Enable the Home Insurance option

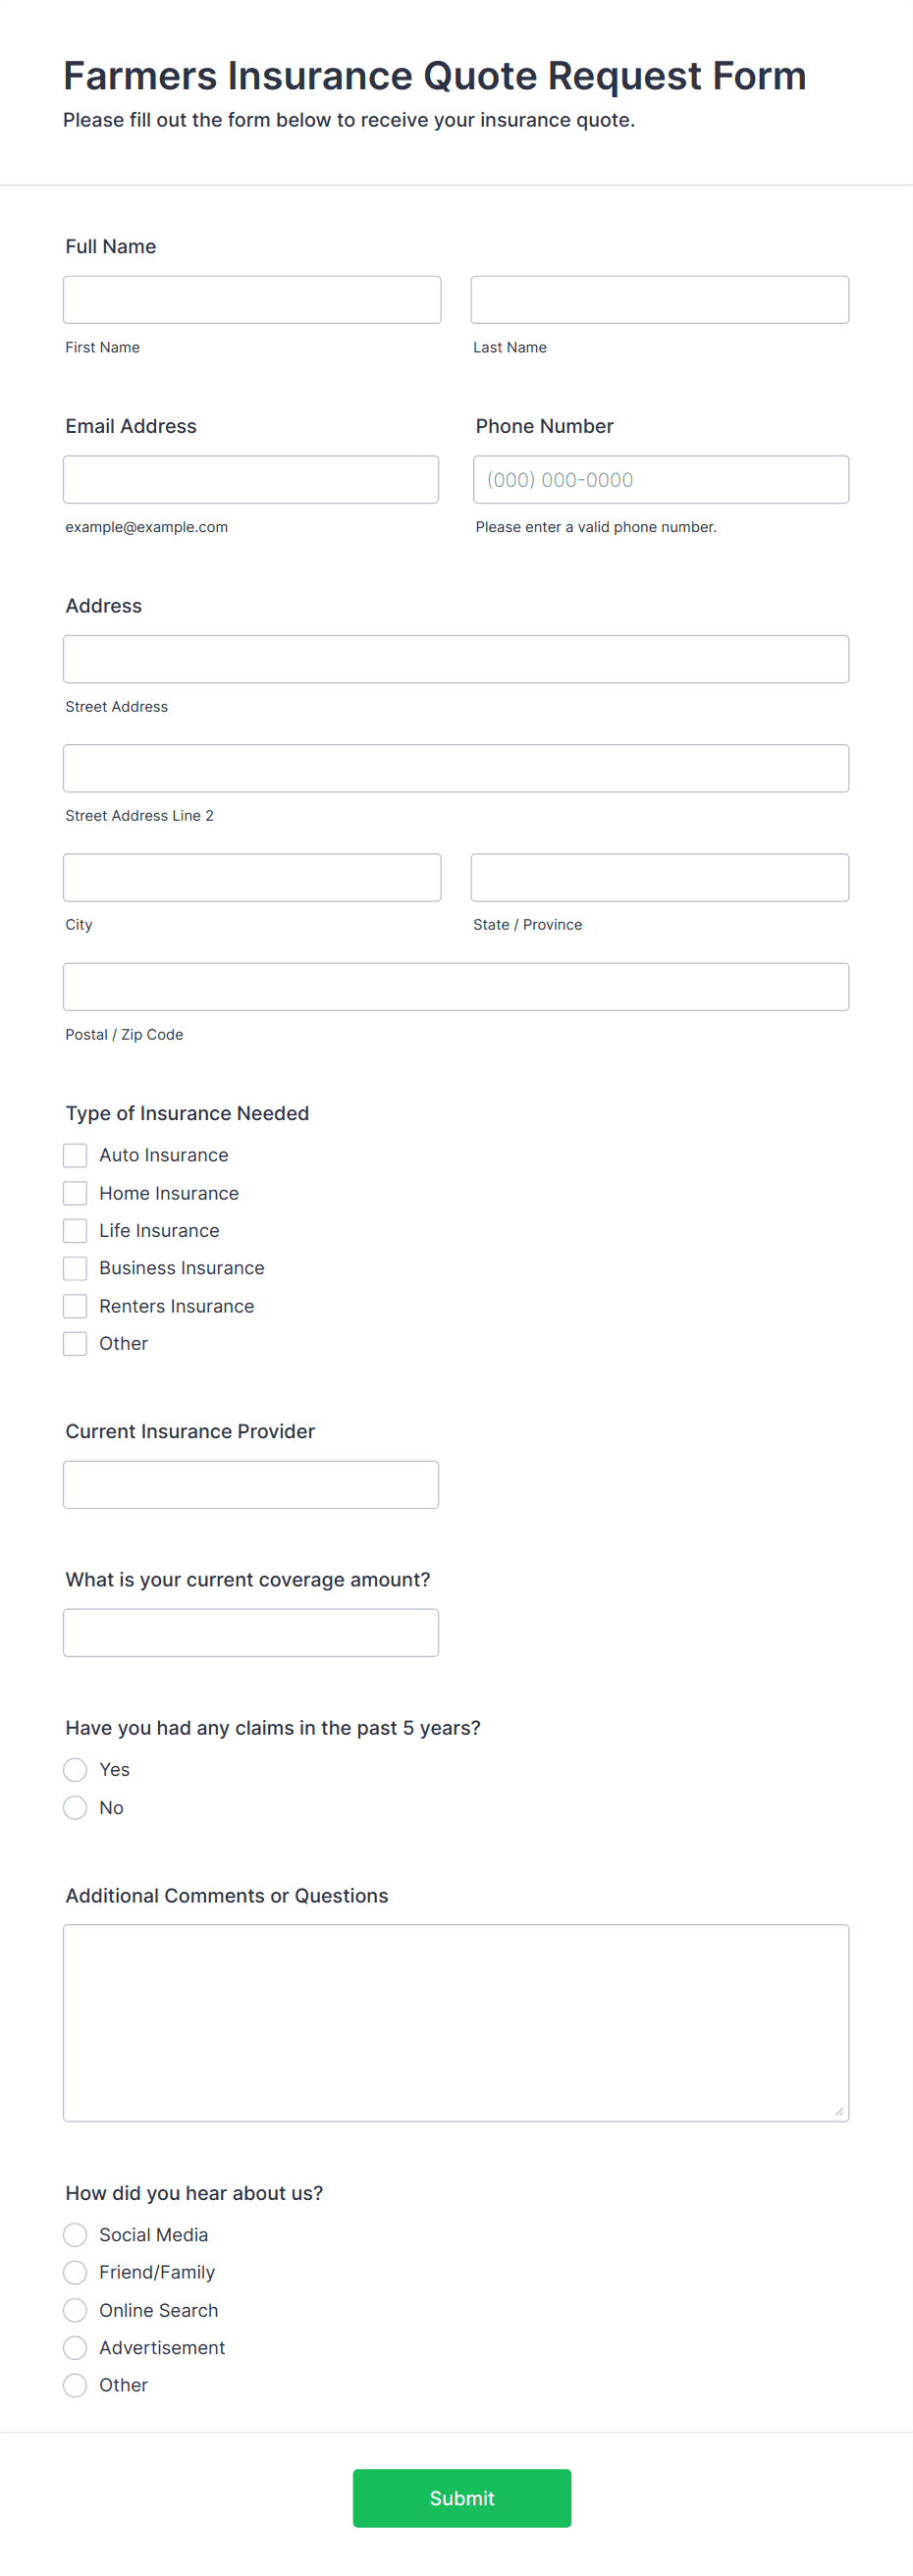(75, 1193)
